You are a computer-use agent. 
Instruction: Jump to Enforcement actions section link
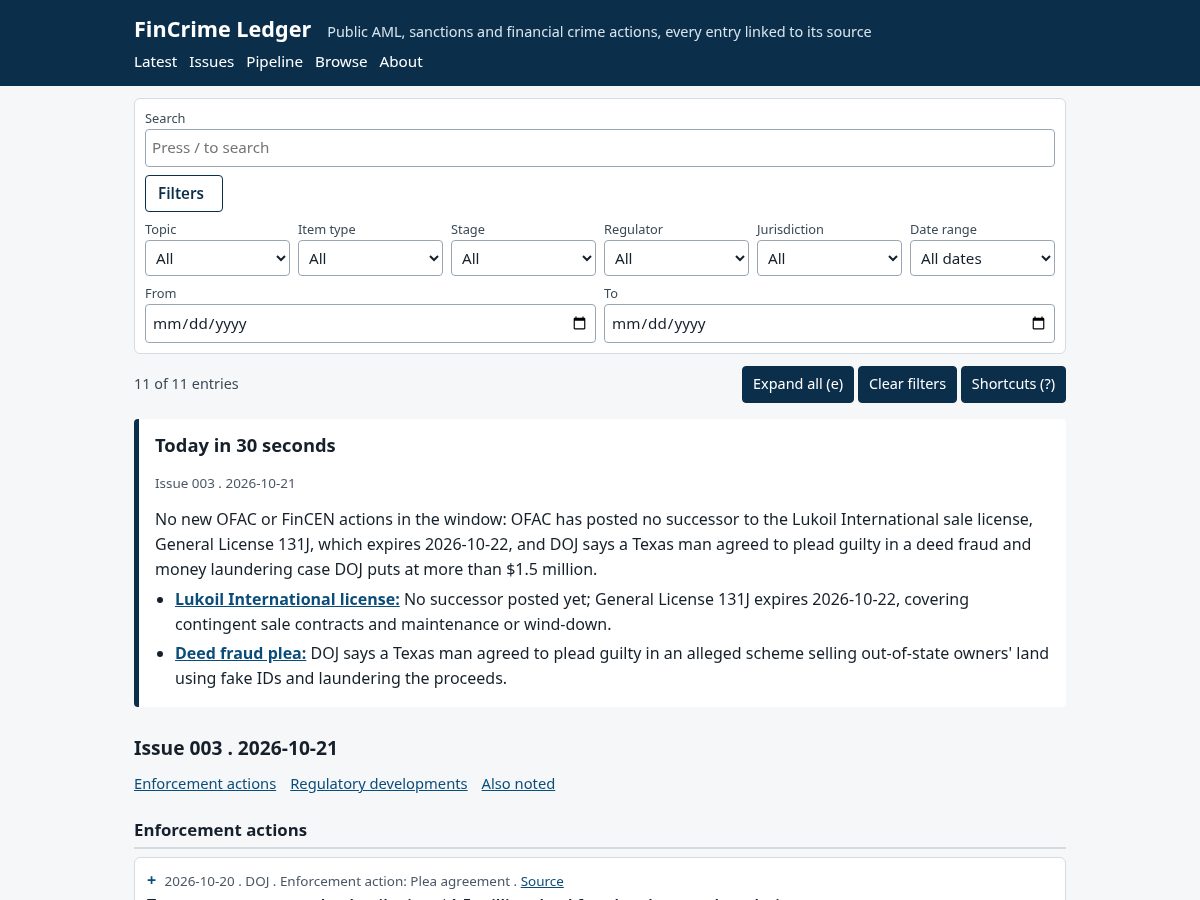205,784
